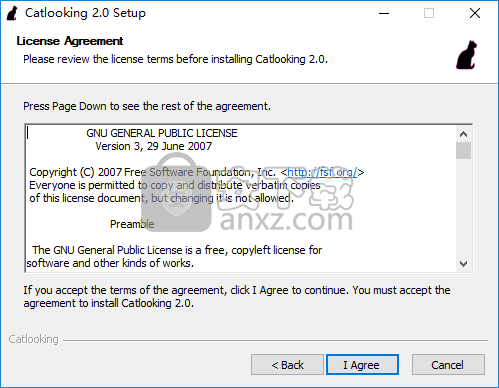499x388 pixels.
Task: Click the black cat logo in the header
Action: coord(467,55)
